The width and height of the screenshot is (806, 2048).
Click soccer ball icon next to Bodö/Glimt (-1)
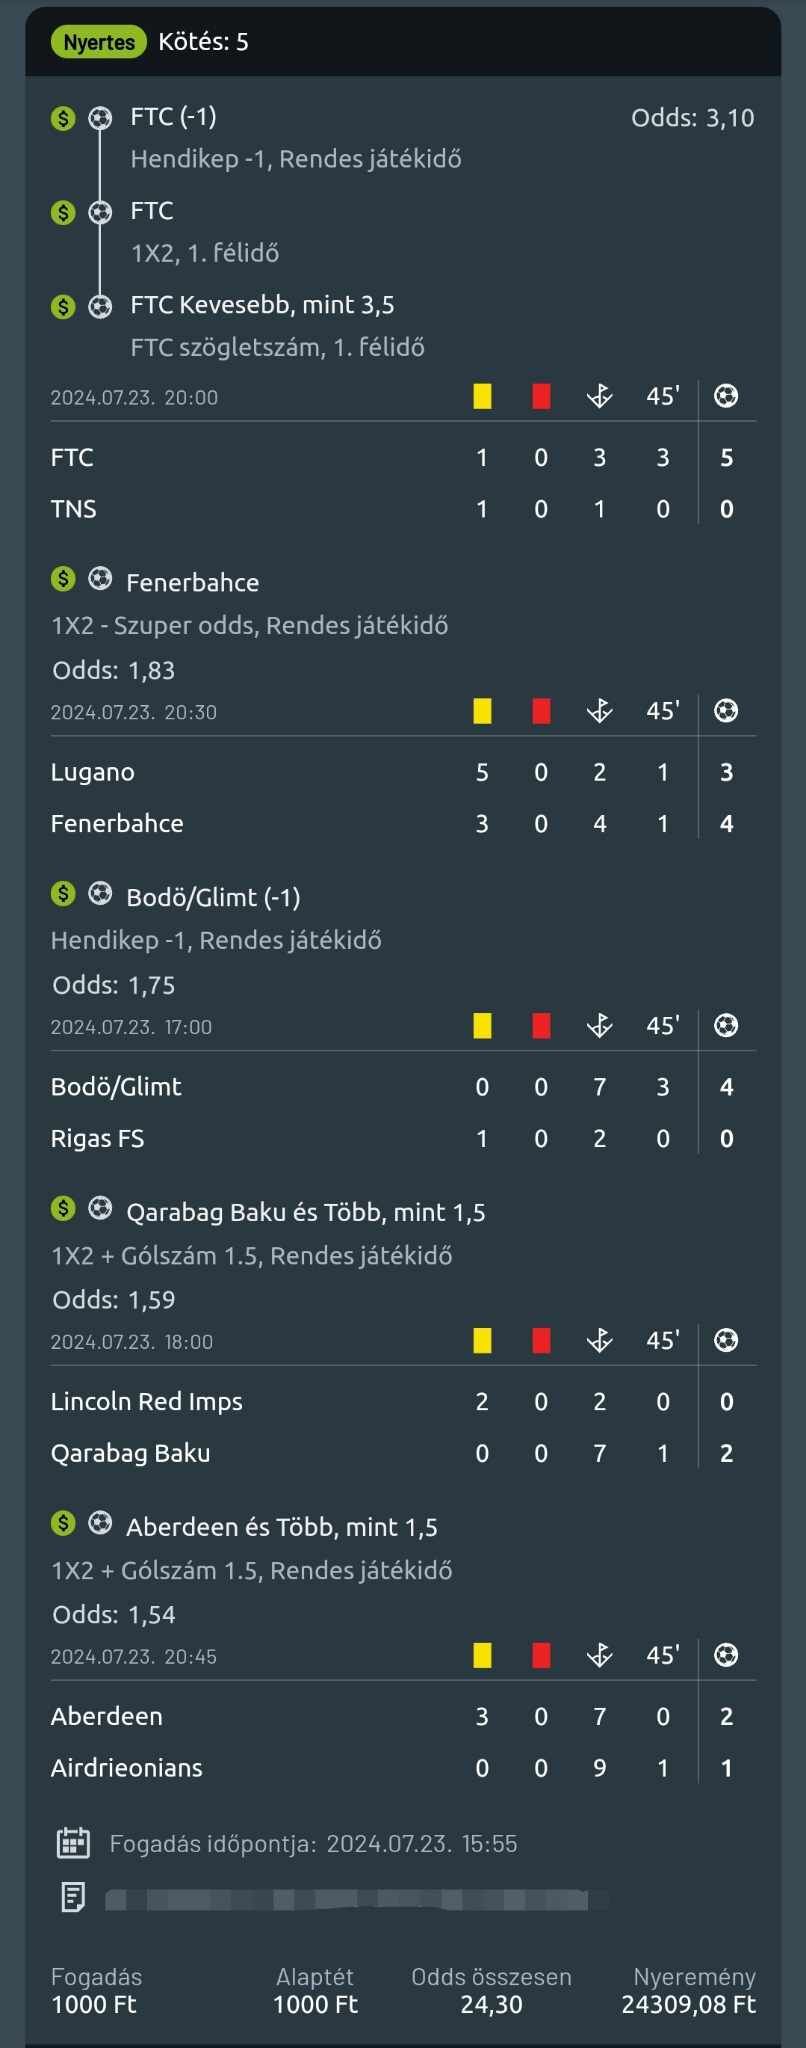100,893
